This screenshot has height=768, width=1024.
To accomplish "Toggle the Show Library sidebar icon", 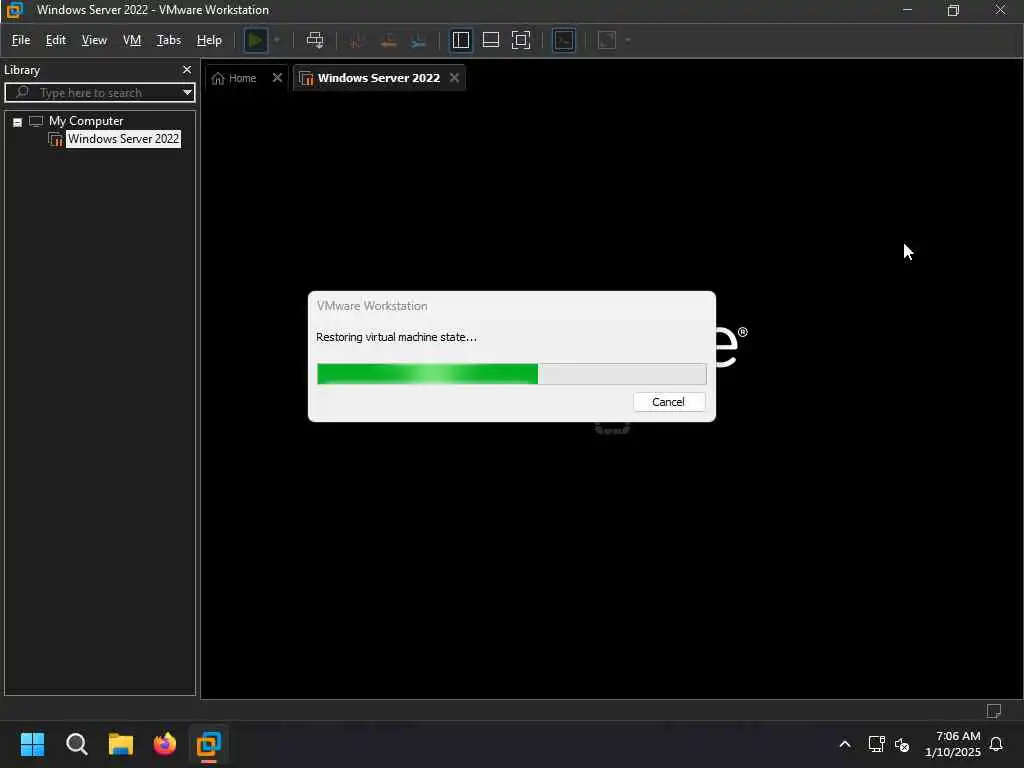I will [x=461, y=40].
